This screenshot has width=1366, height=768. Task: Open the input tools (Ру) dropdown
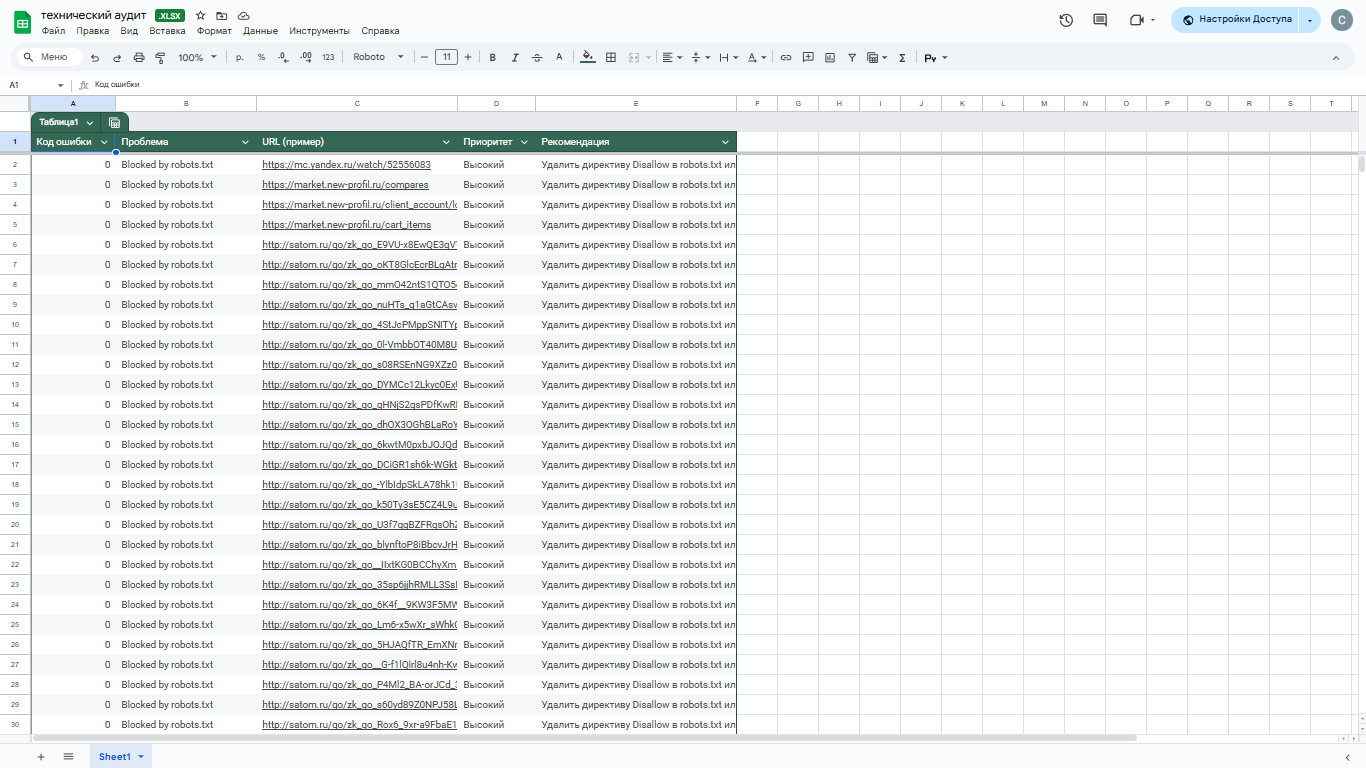coord(936,58)
